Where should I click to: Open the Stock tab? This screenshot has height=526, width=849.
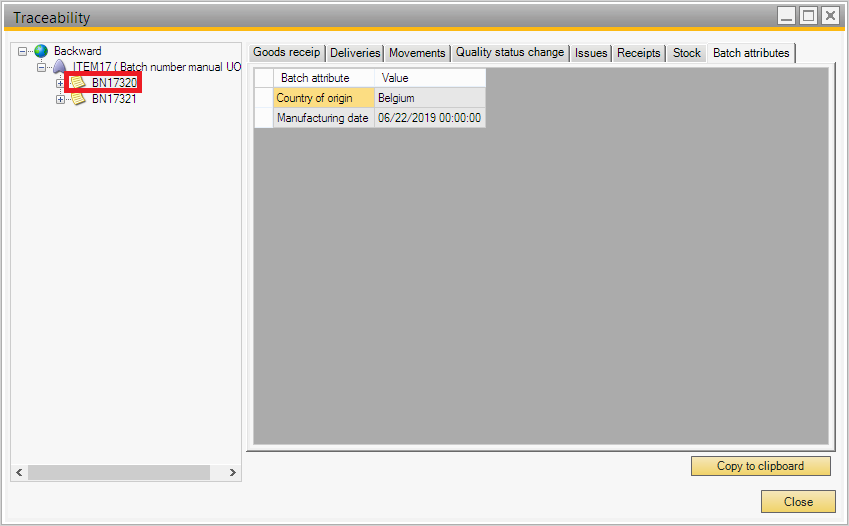pos(687,53)
